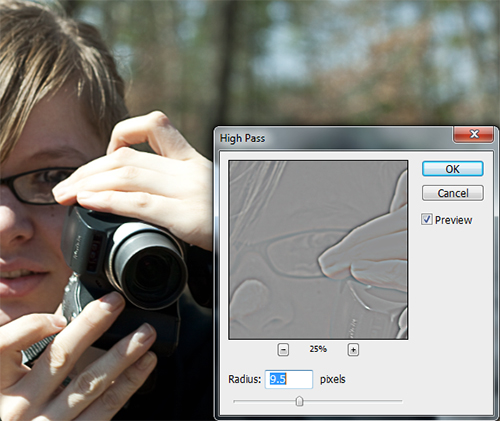Click the 25% zoom level label

[x=318, y=349]
